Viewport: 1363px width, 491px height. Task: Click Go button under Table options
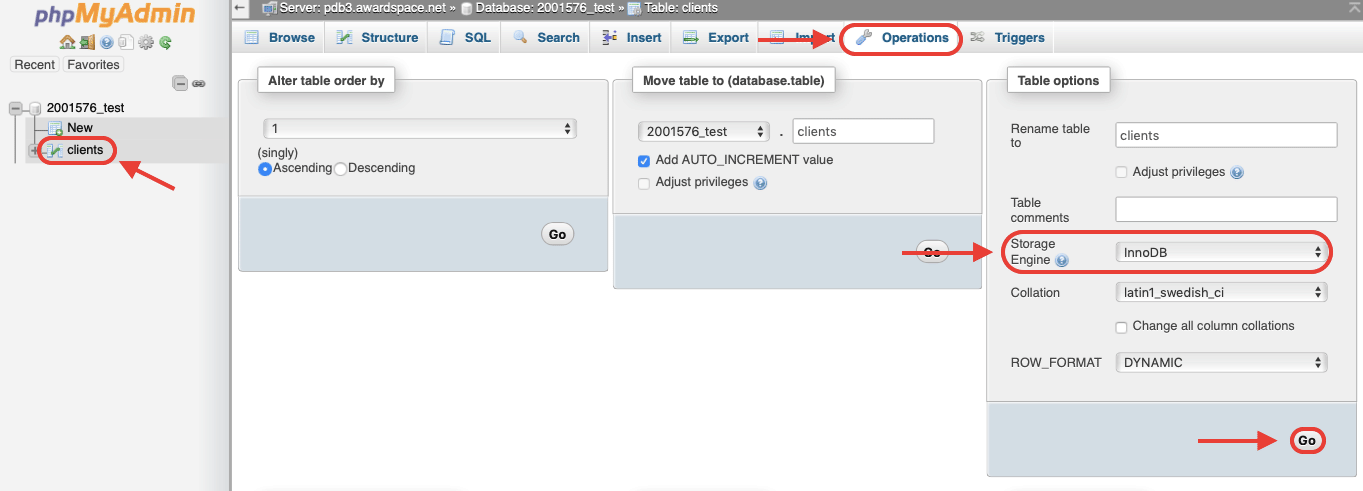pos(1306,440)
